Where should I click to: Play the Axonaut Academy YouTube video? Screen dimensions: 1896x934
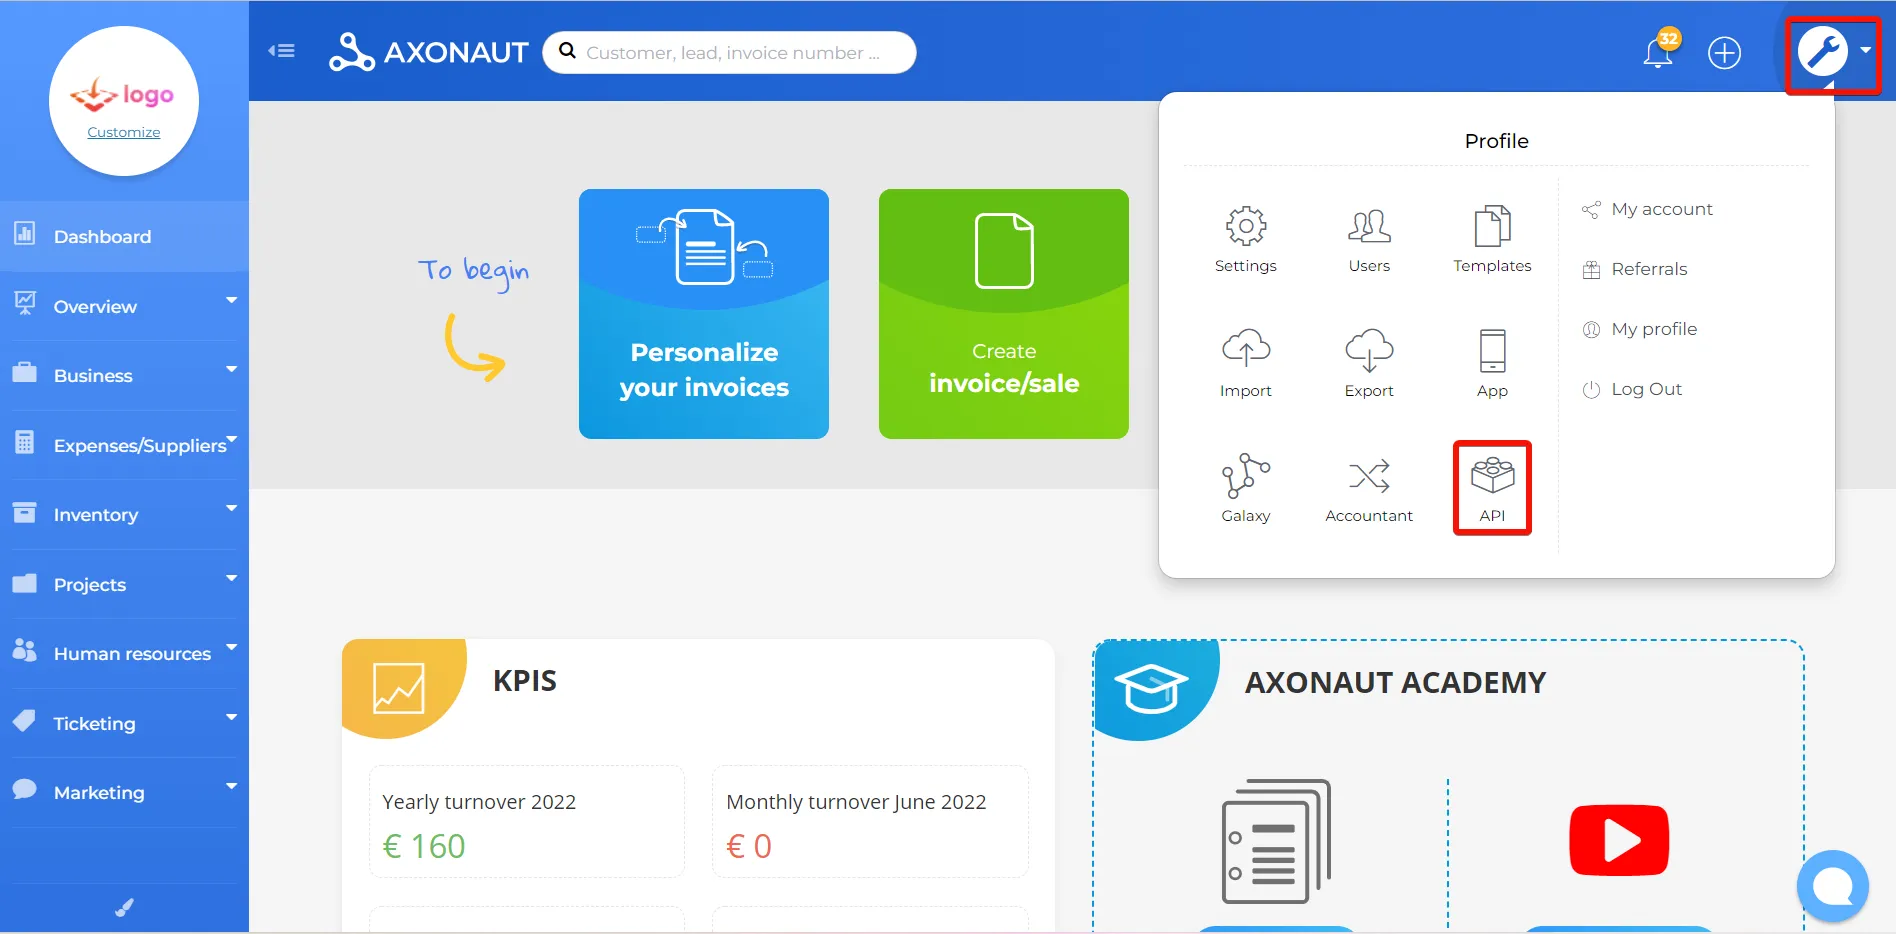pos(1619,840)
